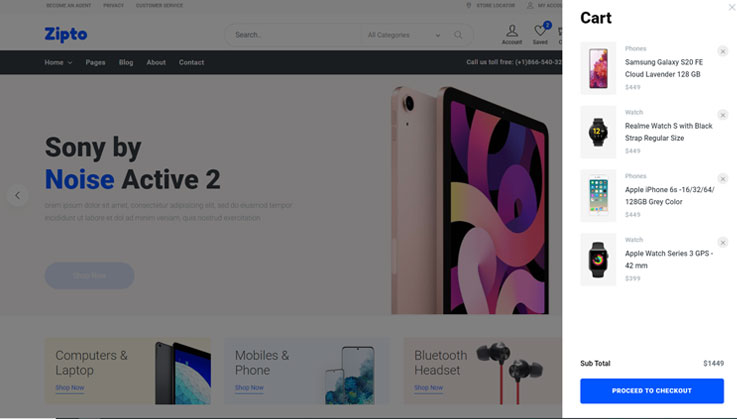Click Shop Now under Mobiles & Phone
Screen dimensions: 737x419
[x=249, y=388]
